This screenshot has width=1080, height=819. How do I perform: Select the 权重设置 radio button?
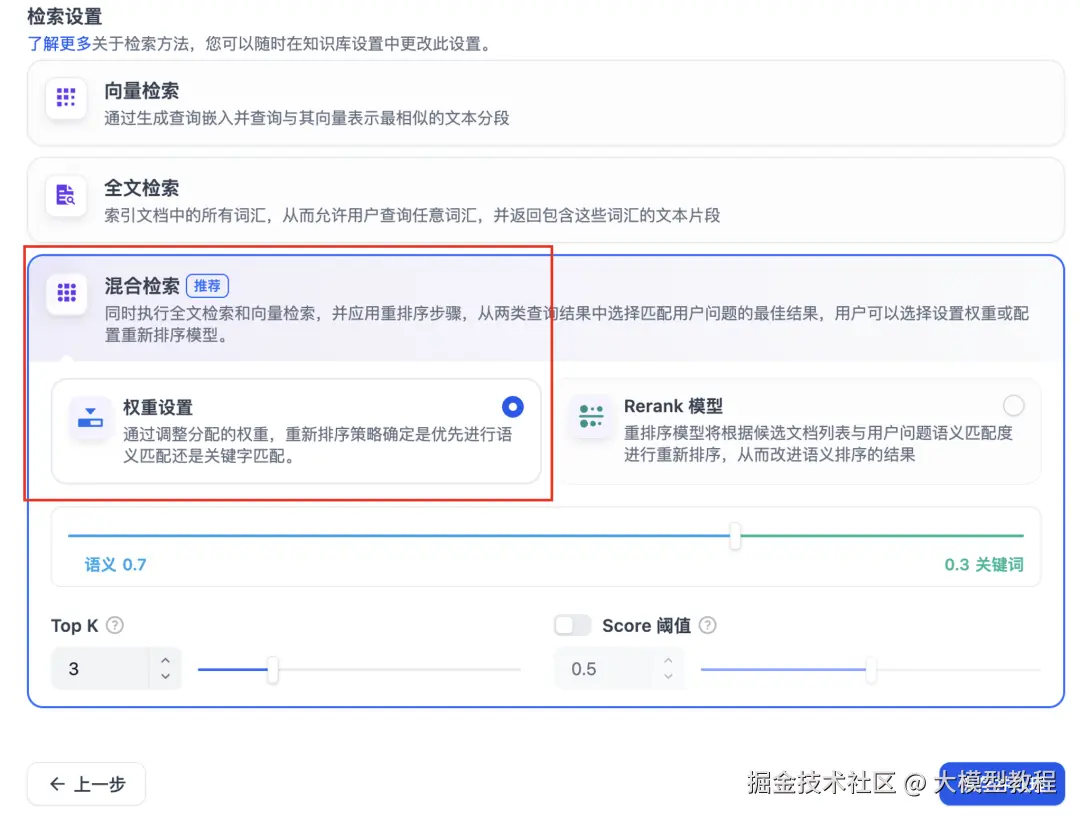click(513, 407)
